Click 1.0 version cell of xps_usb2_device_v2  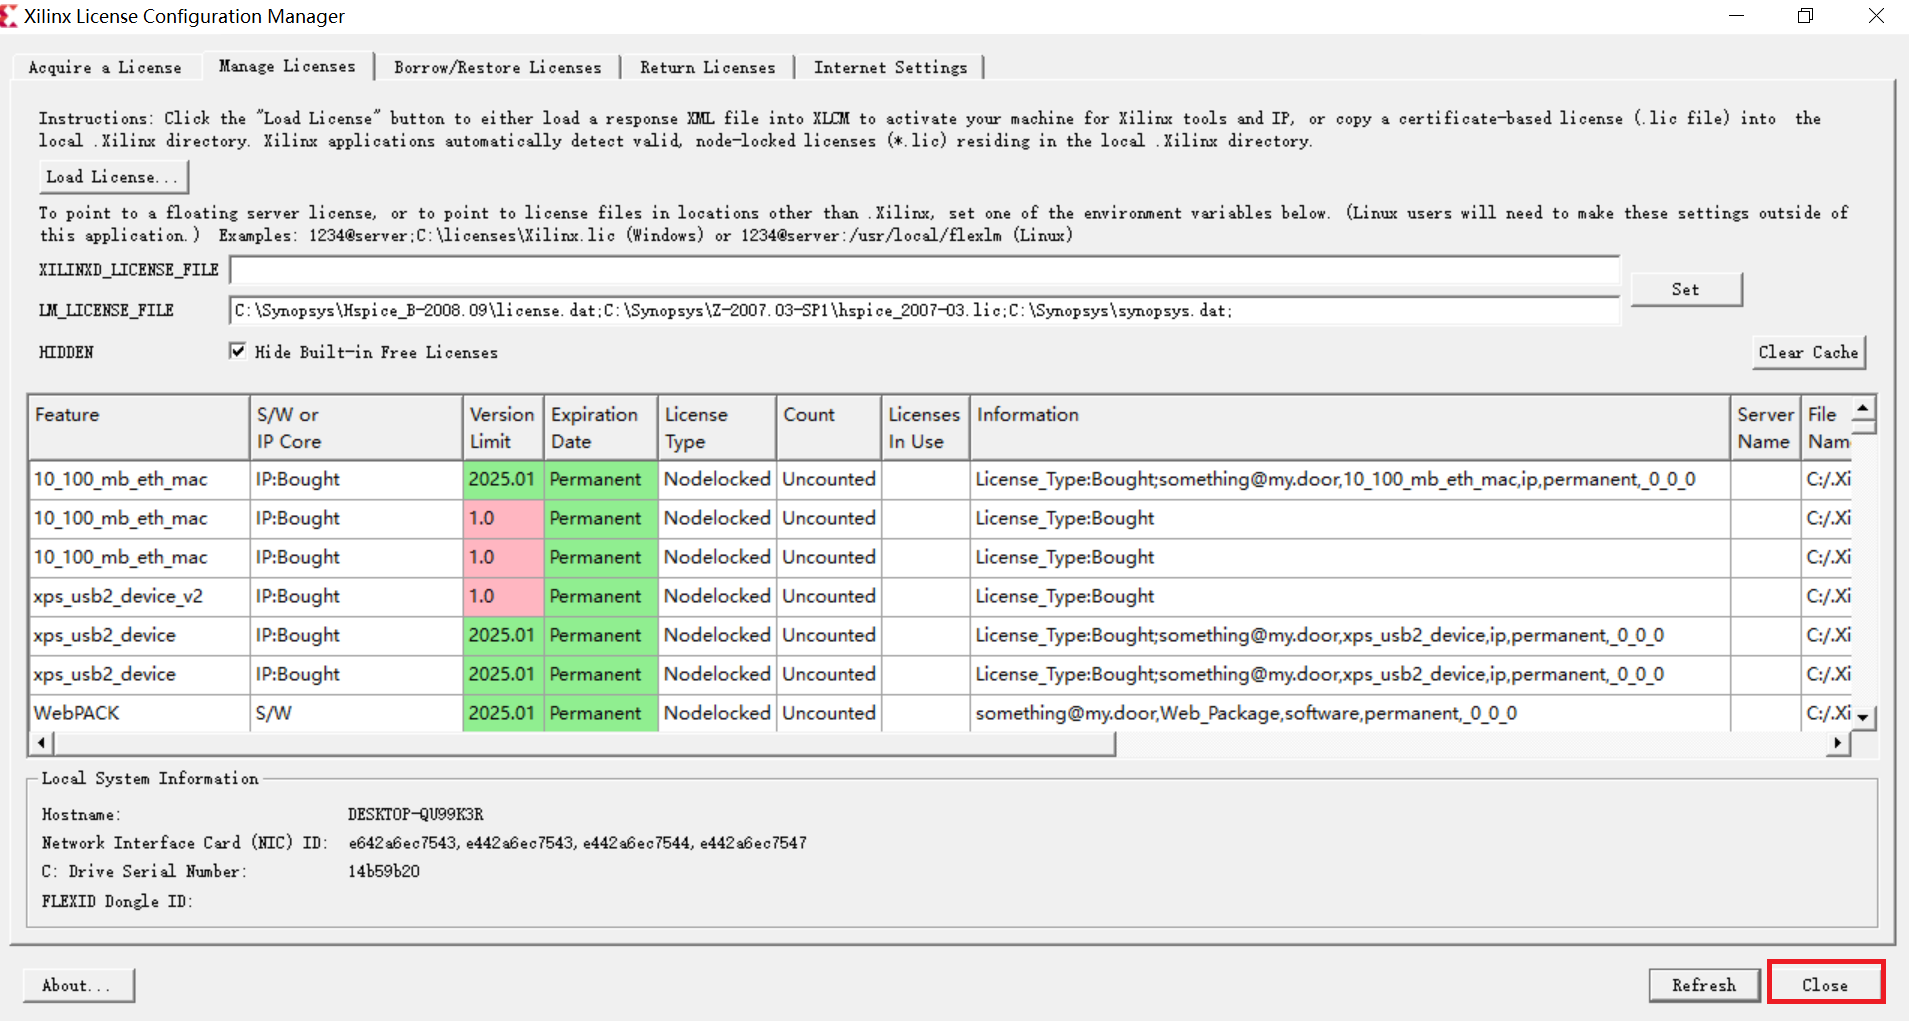point(503,596)
